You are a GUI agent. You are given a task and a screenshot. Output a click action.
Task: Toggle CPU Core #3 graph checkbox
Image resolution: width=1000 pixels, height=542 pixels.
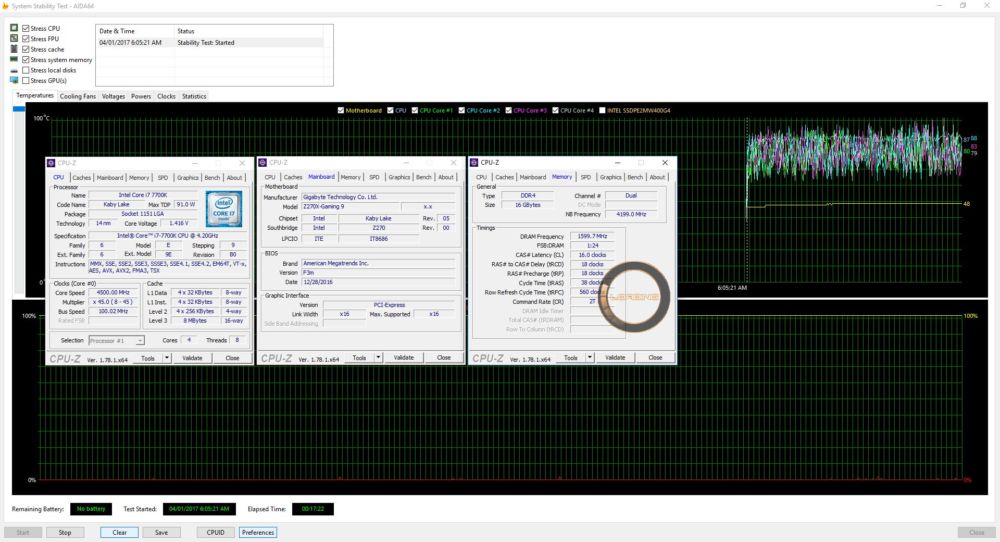pos(508,110)
